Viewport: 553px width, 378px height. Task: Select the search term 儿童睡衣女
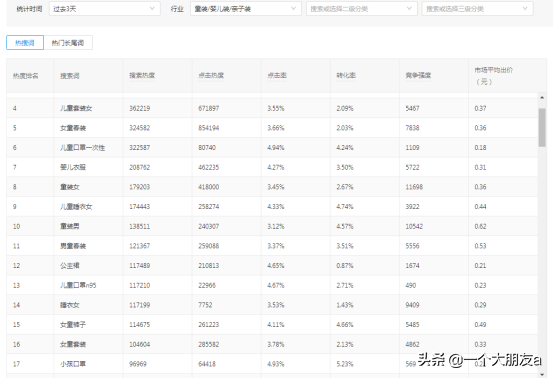click(76, 207)
